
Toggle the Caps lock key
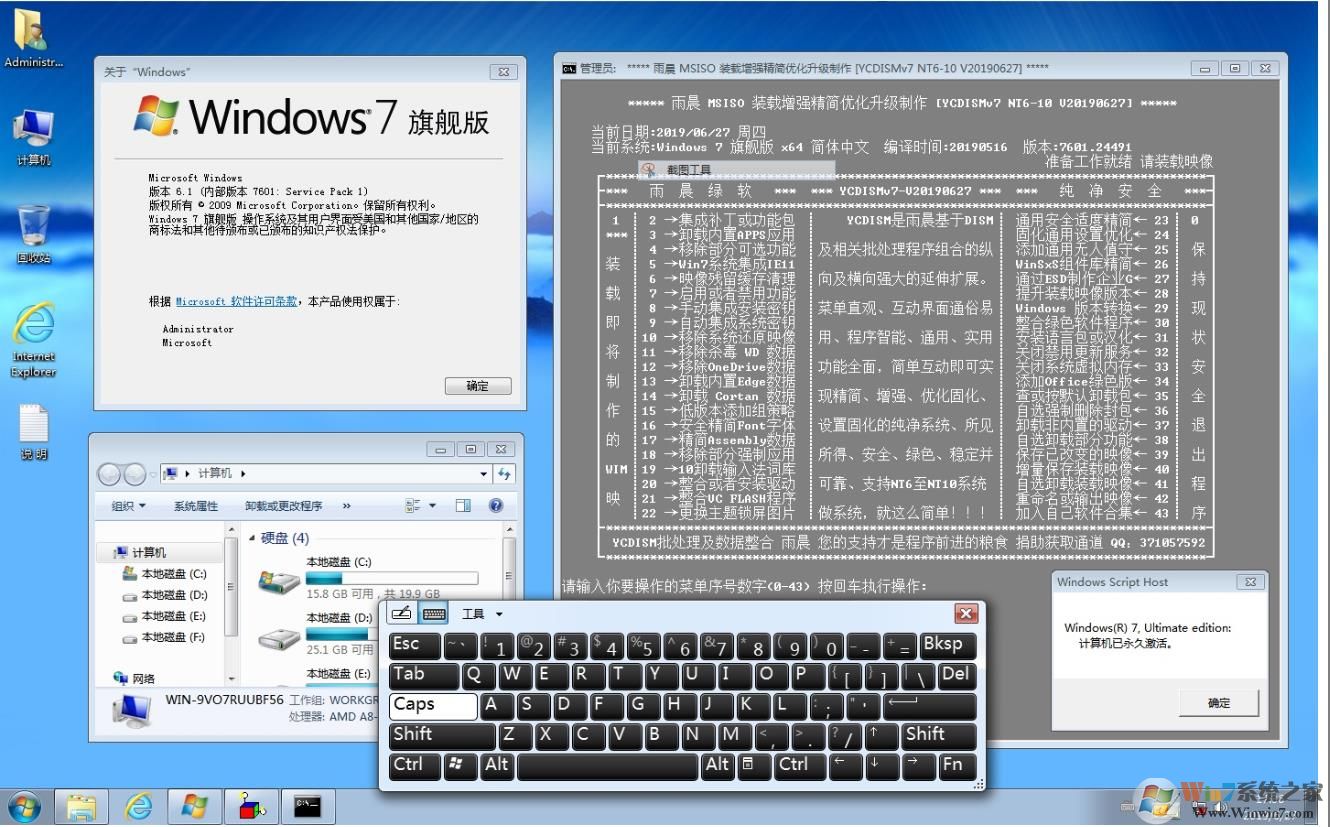(x=433, y=705)
